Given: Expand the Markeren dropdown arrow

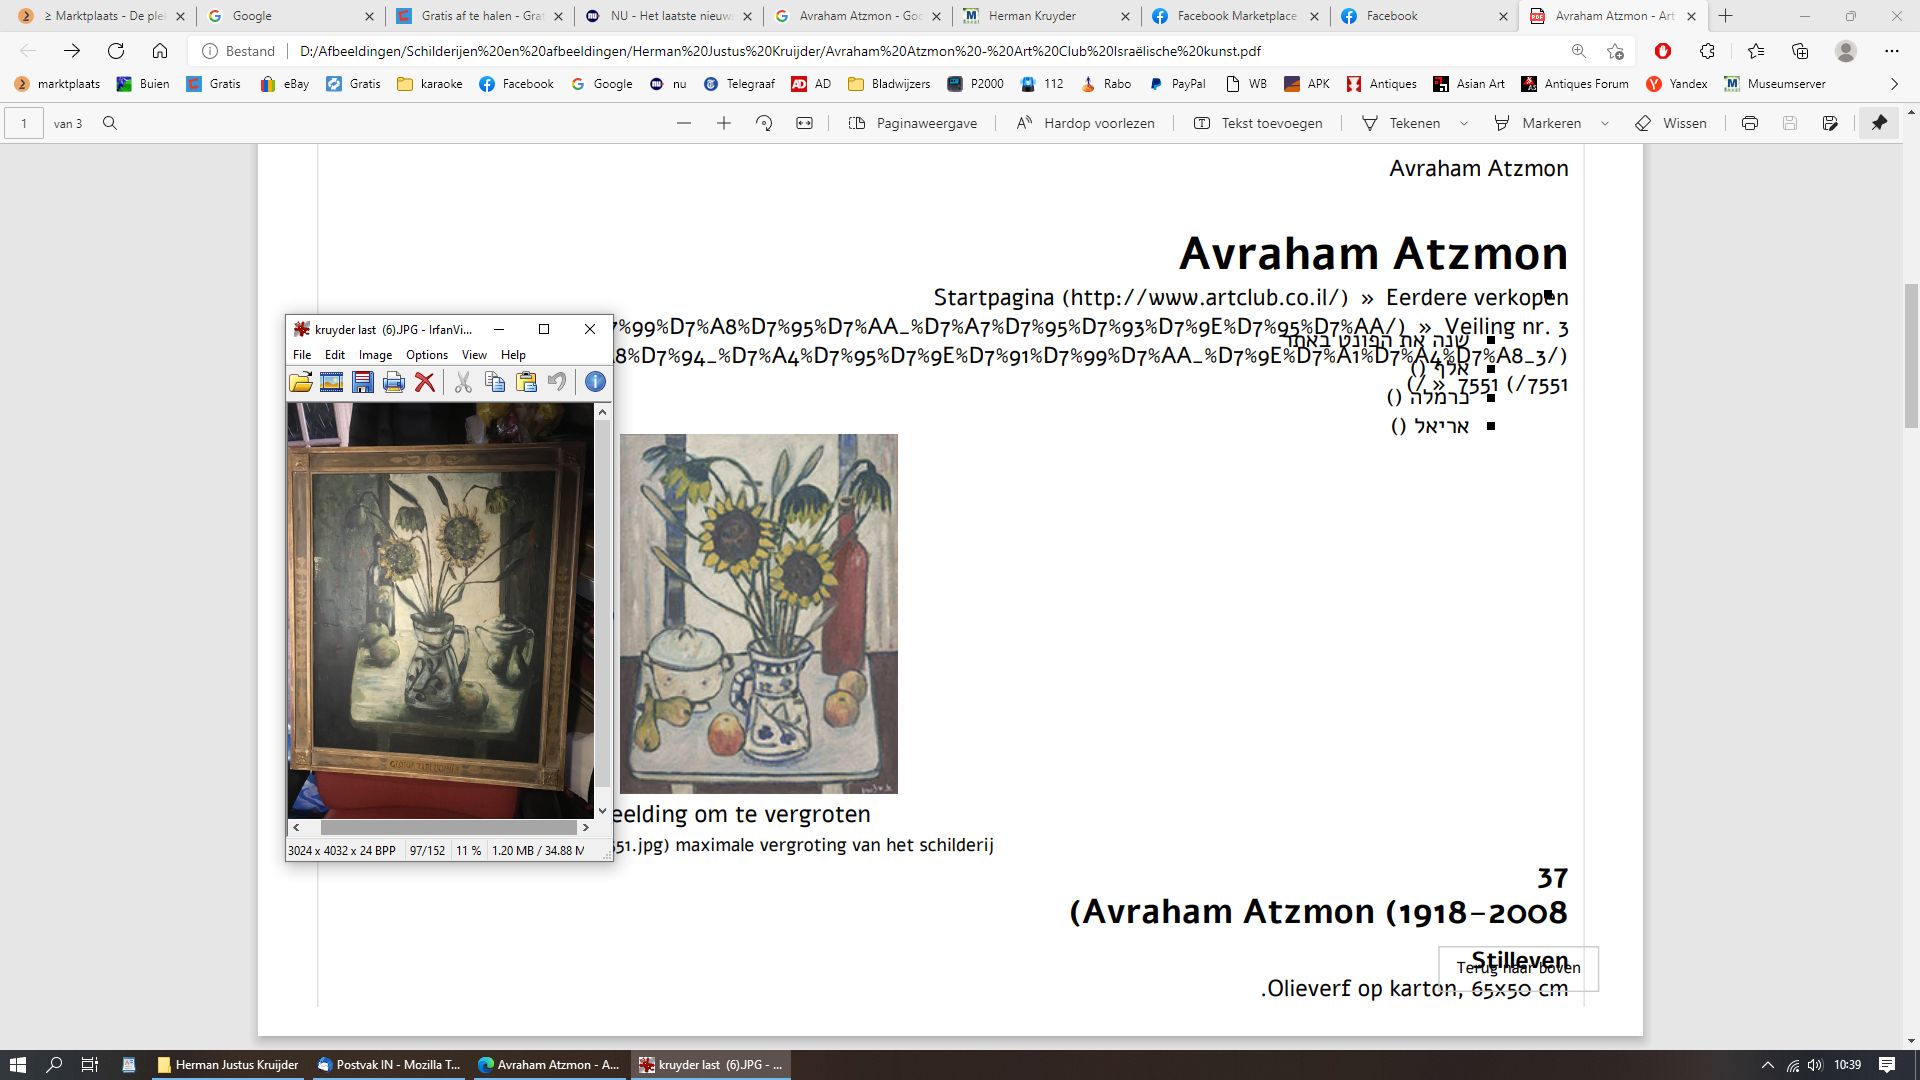Looking at the screenshot, I should (1605, 123).
